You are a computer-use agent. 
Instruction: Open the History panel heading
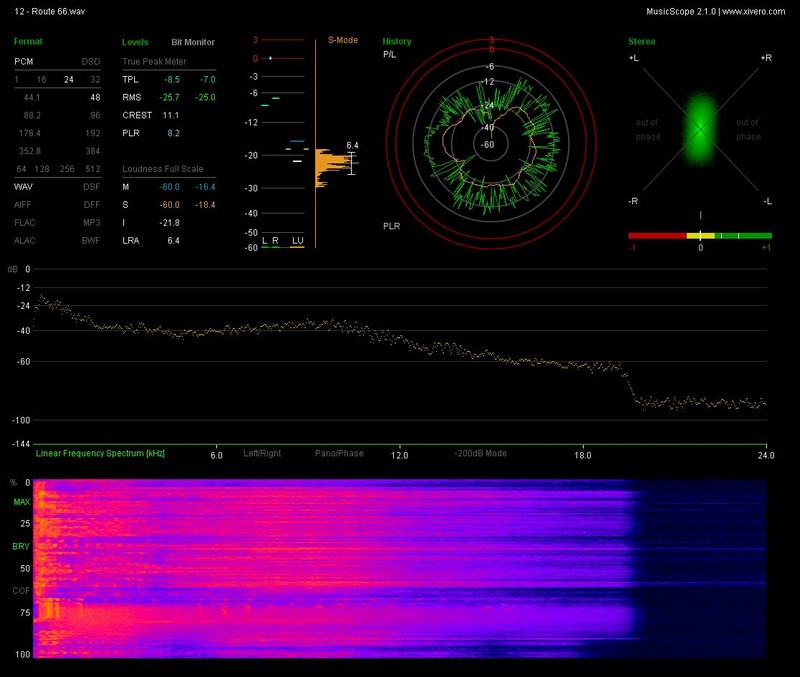(x=397, y=42)
